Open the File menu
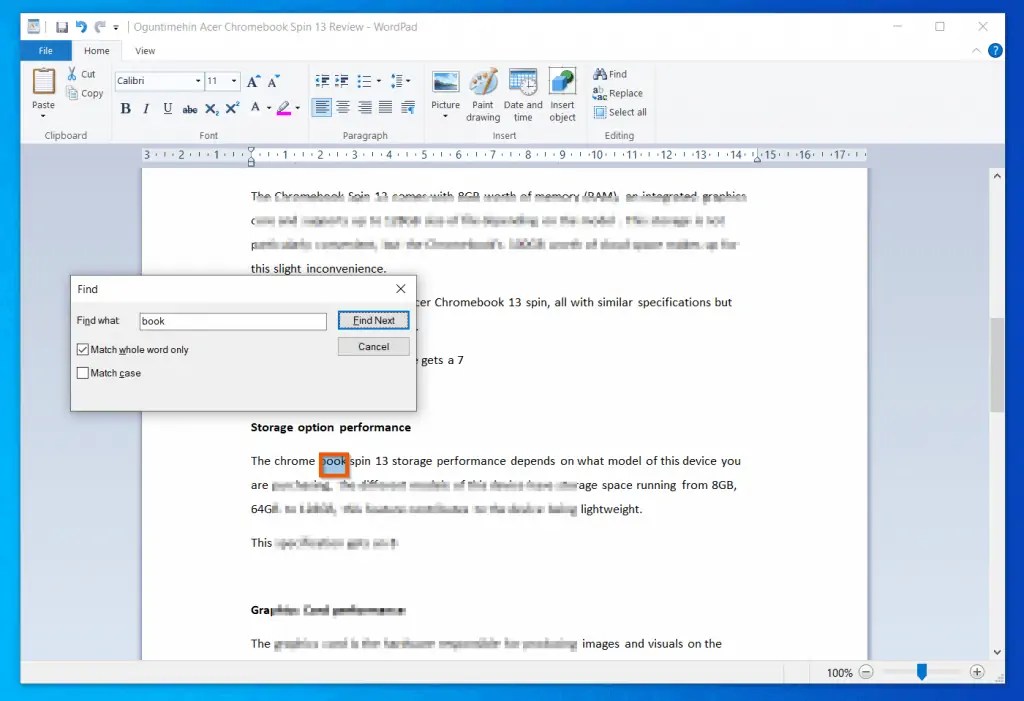The height and width of the screenshot is (701, 1024). pos(44,50)
